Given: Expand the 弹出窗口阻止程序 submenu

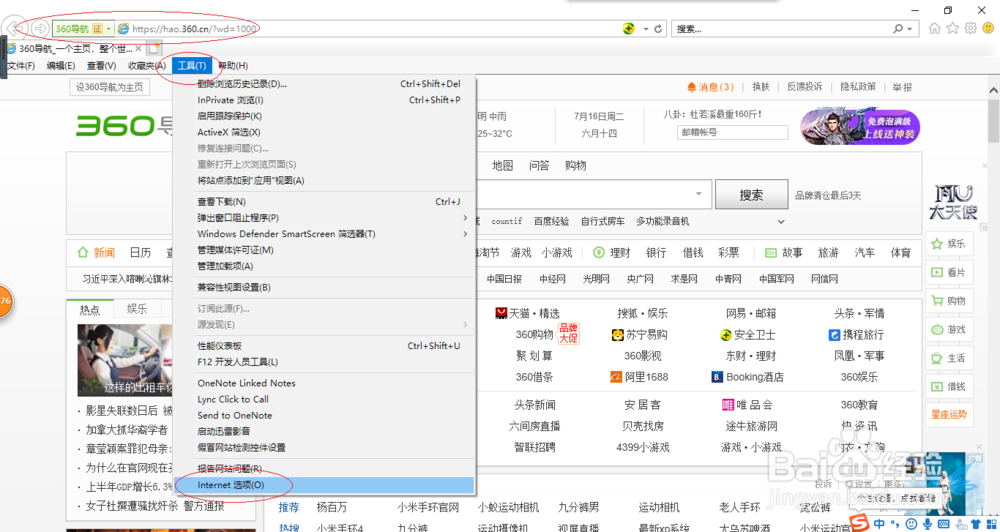Looking at the screenshot, I should (466, 218).
